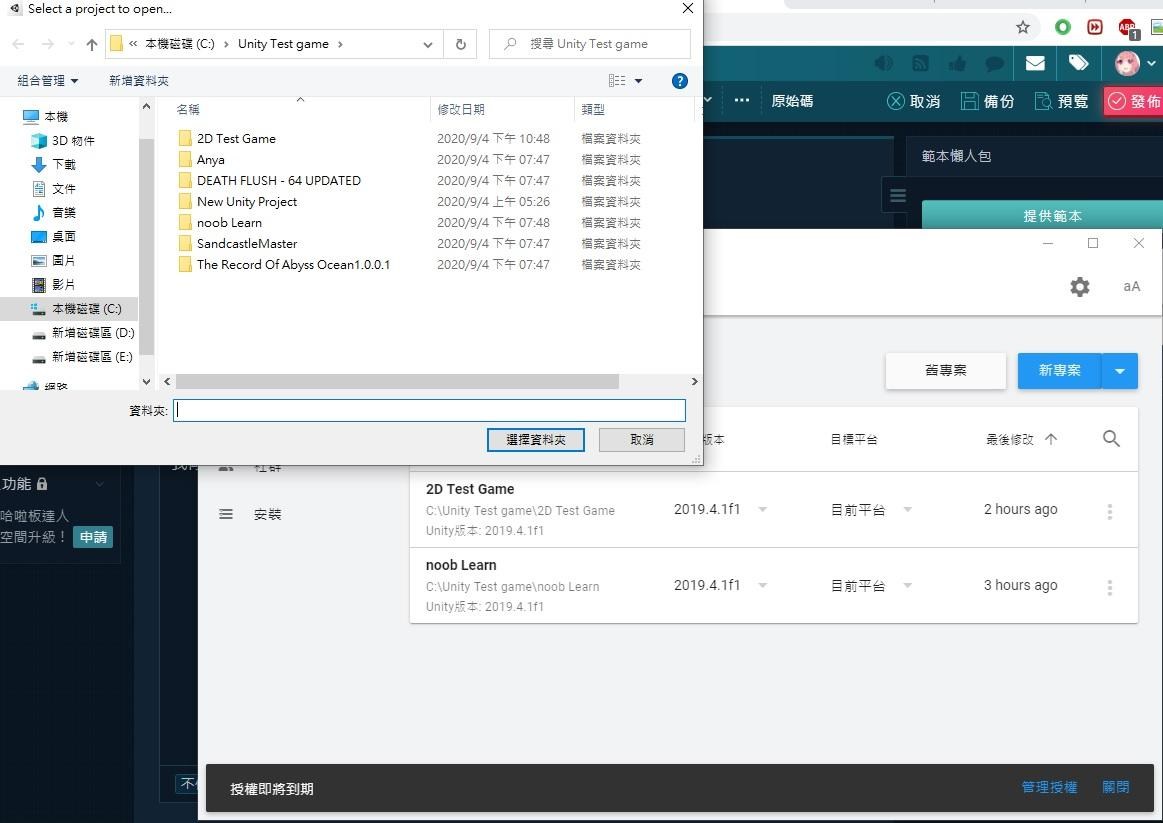Click the 管理授權 link

1049,787
